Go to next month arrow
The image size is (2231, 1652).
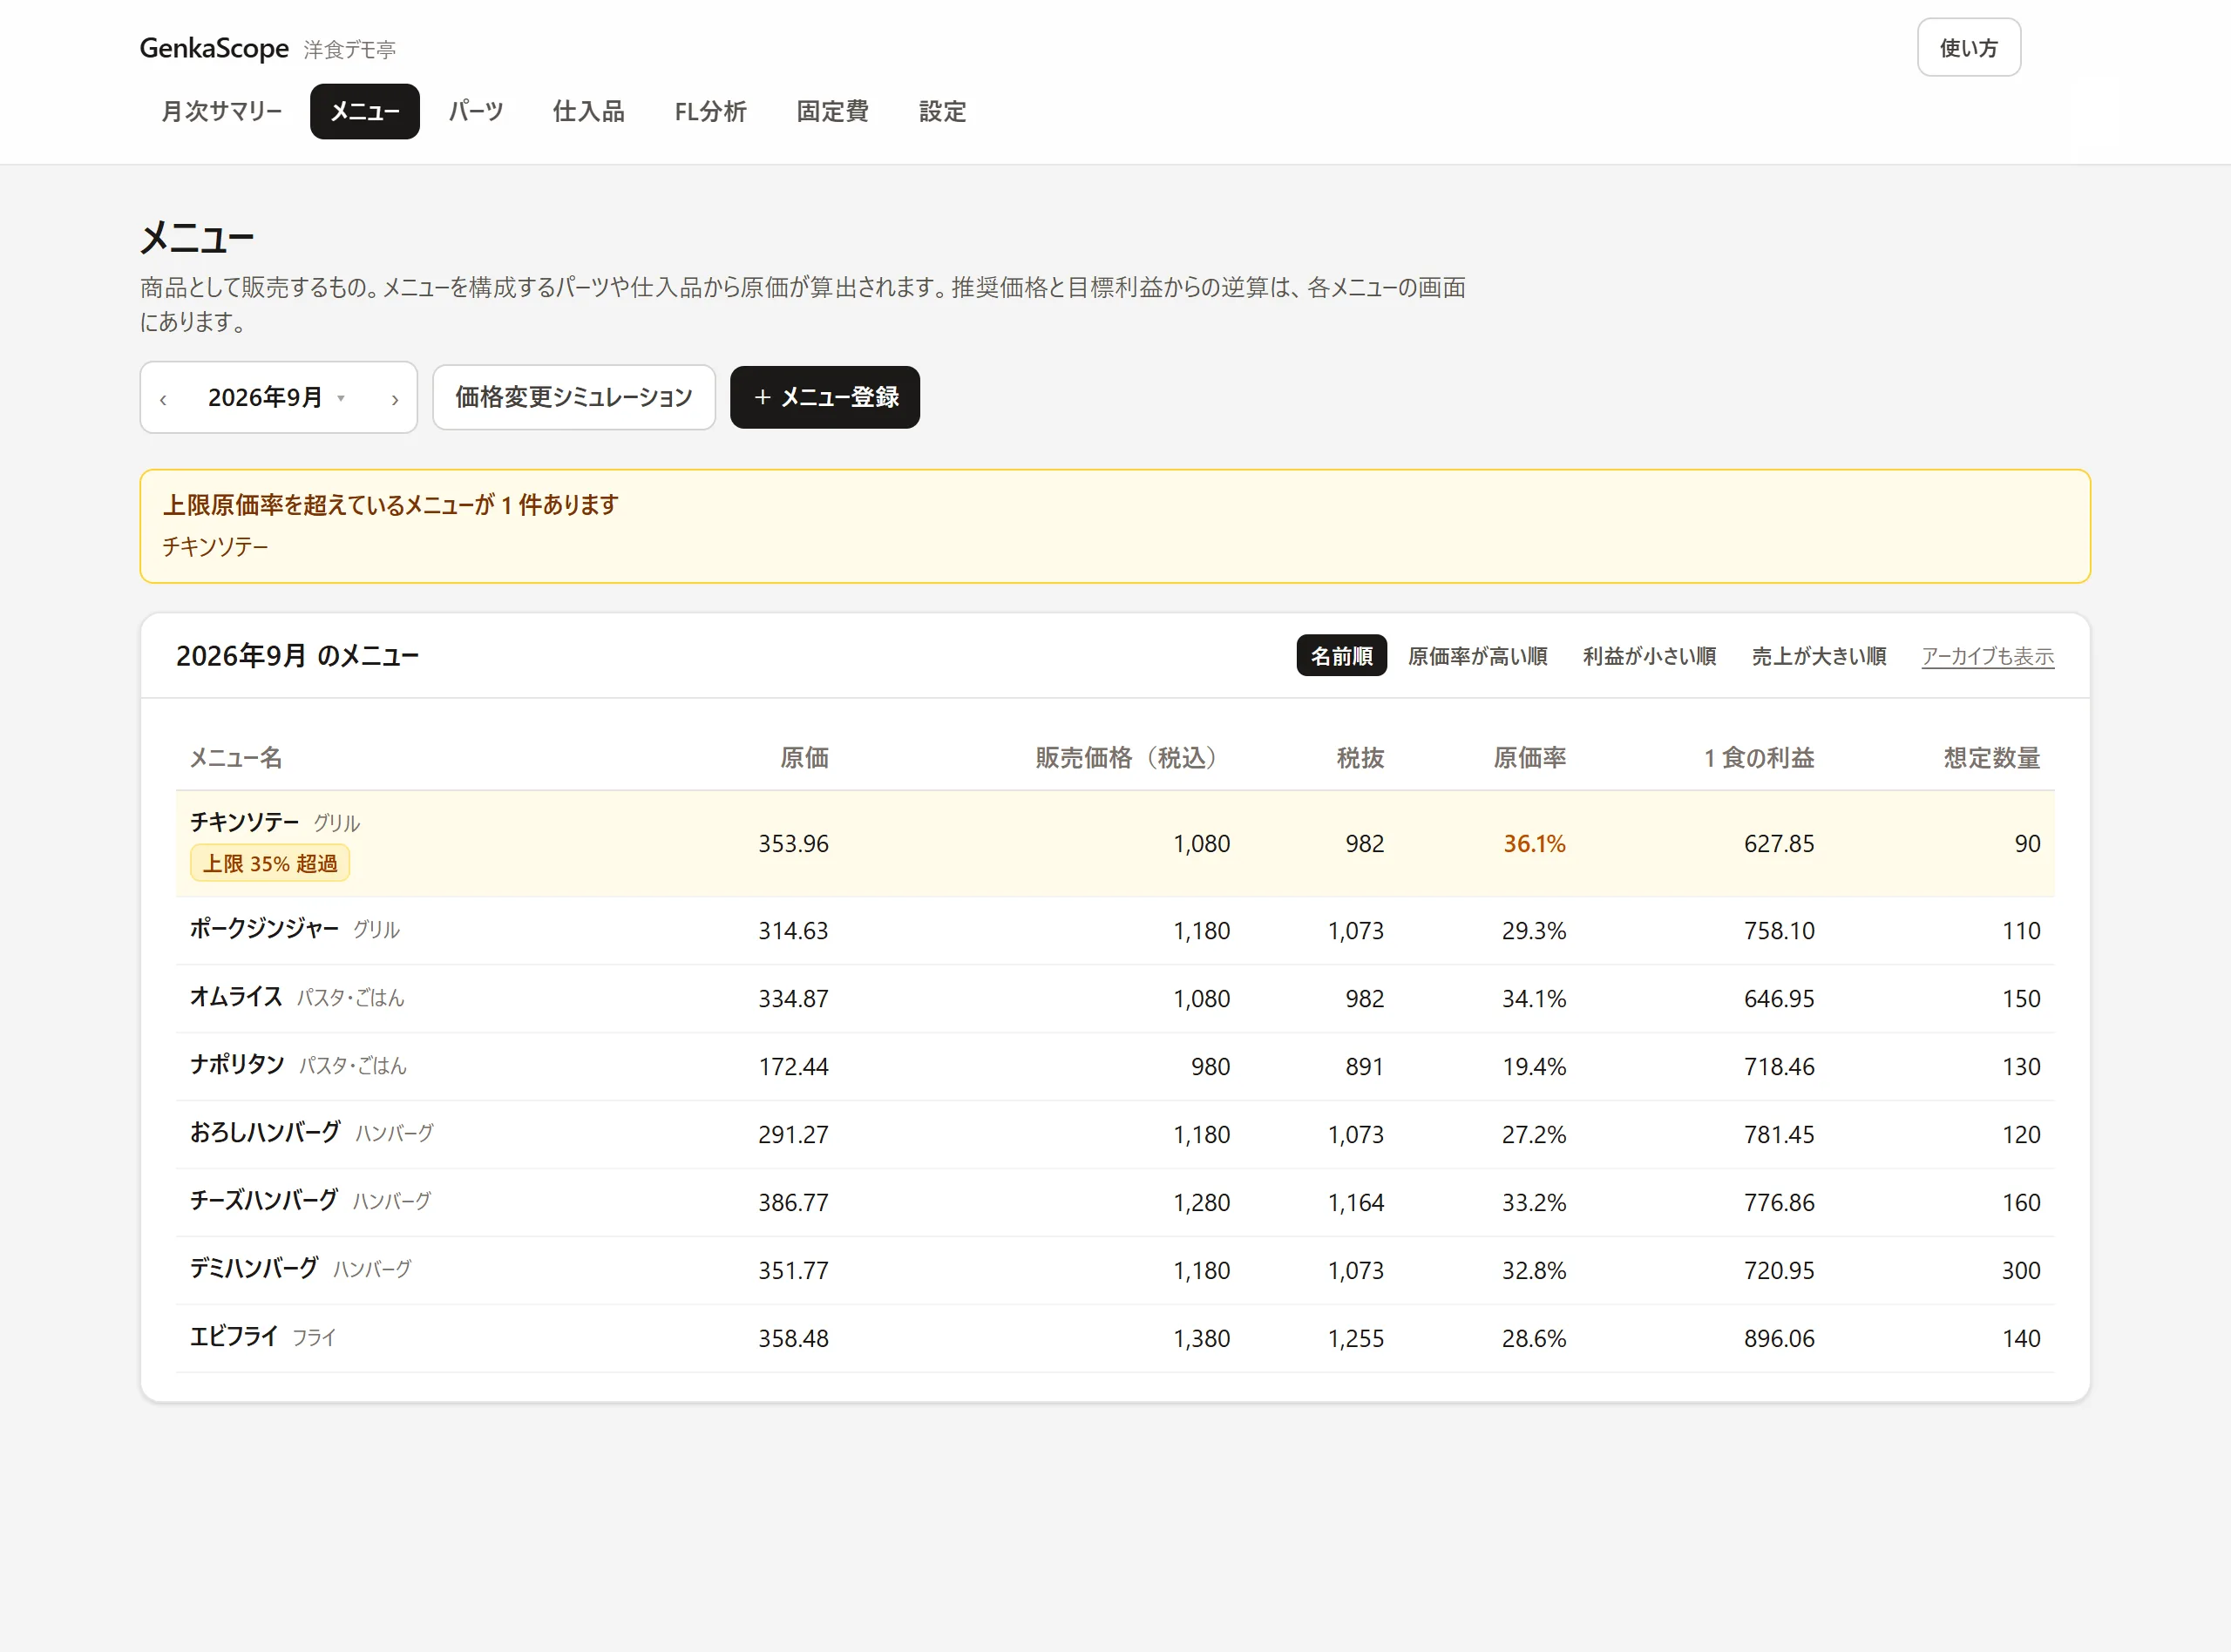pyautogui.click(x=395, y=399)
